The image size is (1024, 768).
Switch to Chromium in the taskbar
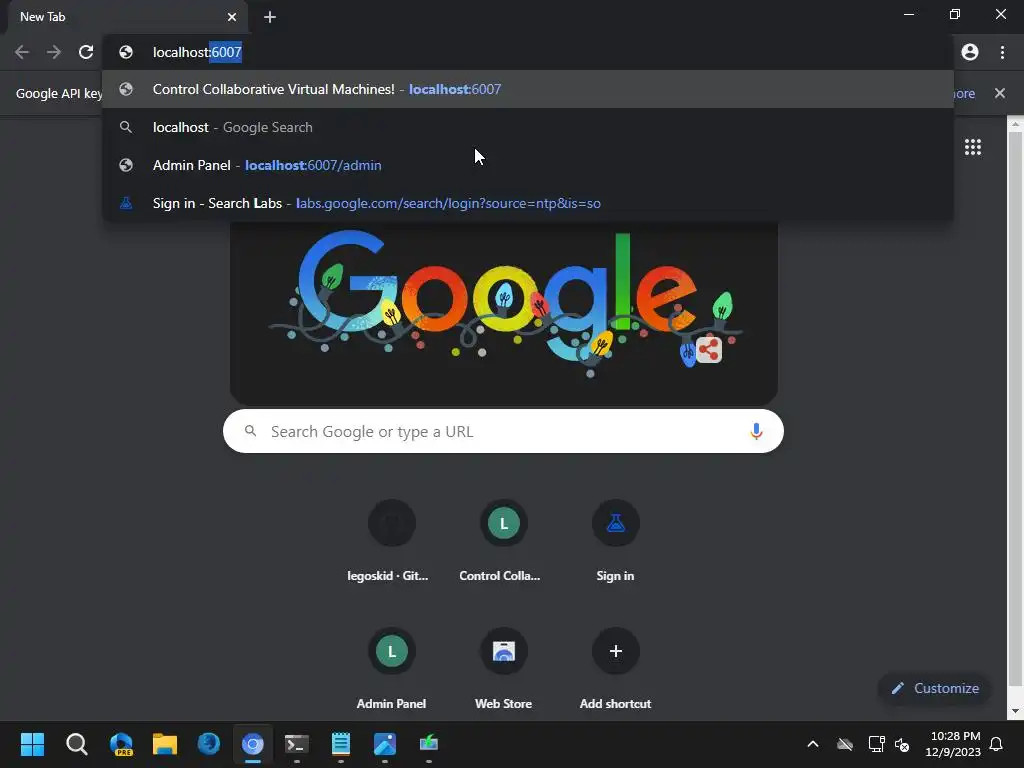pos(253,744)
